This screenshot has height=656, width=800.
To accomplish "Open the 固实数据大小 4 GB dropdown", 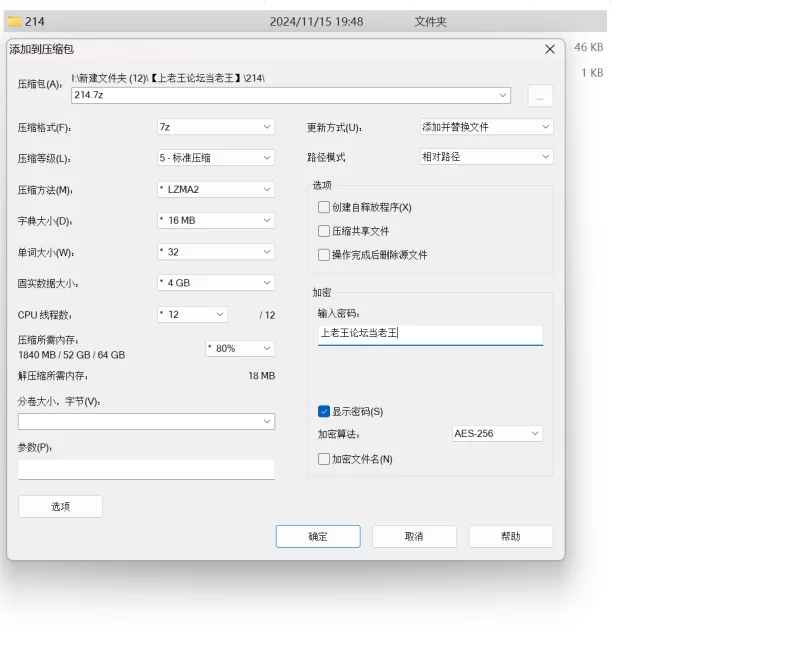I will 216,283.
